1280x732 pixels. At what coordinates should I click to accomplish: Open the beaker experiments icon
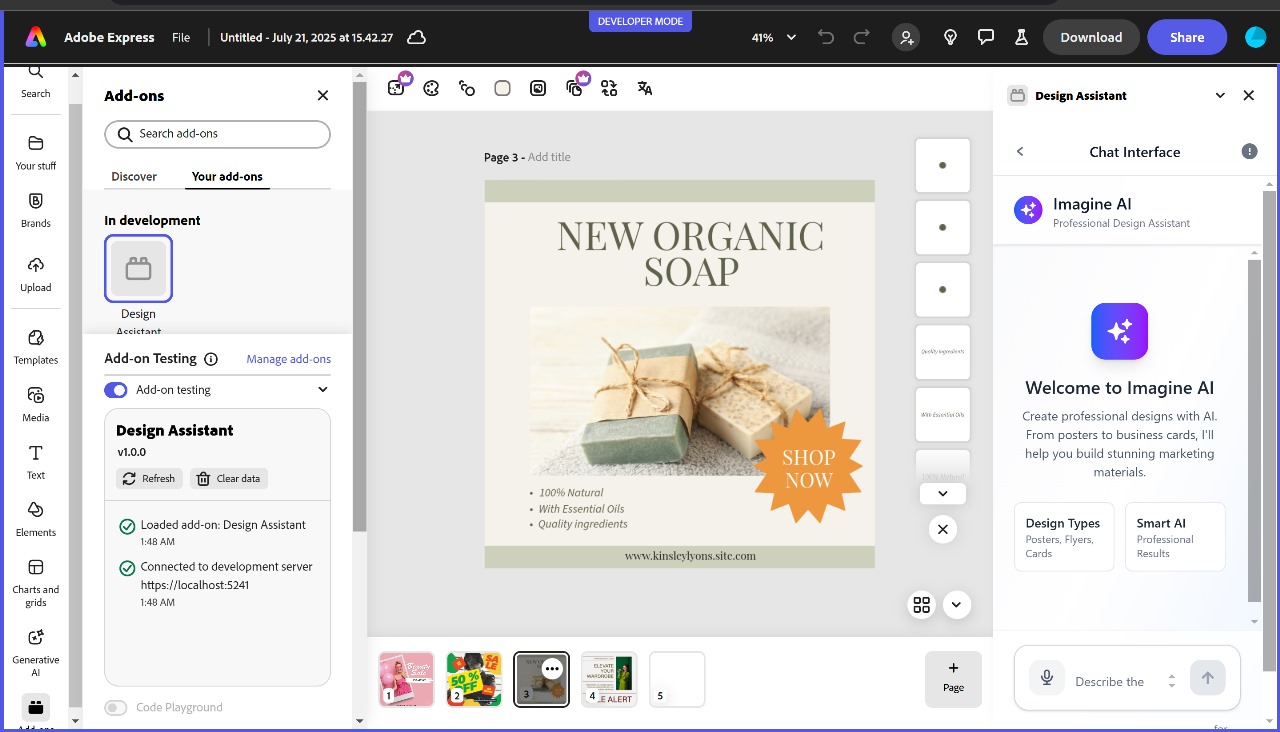(1021, 37)
